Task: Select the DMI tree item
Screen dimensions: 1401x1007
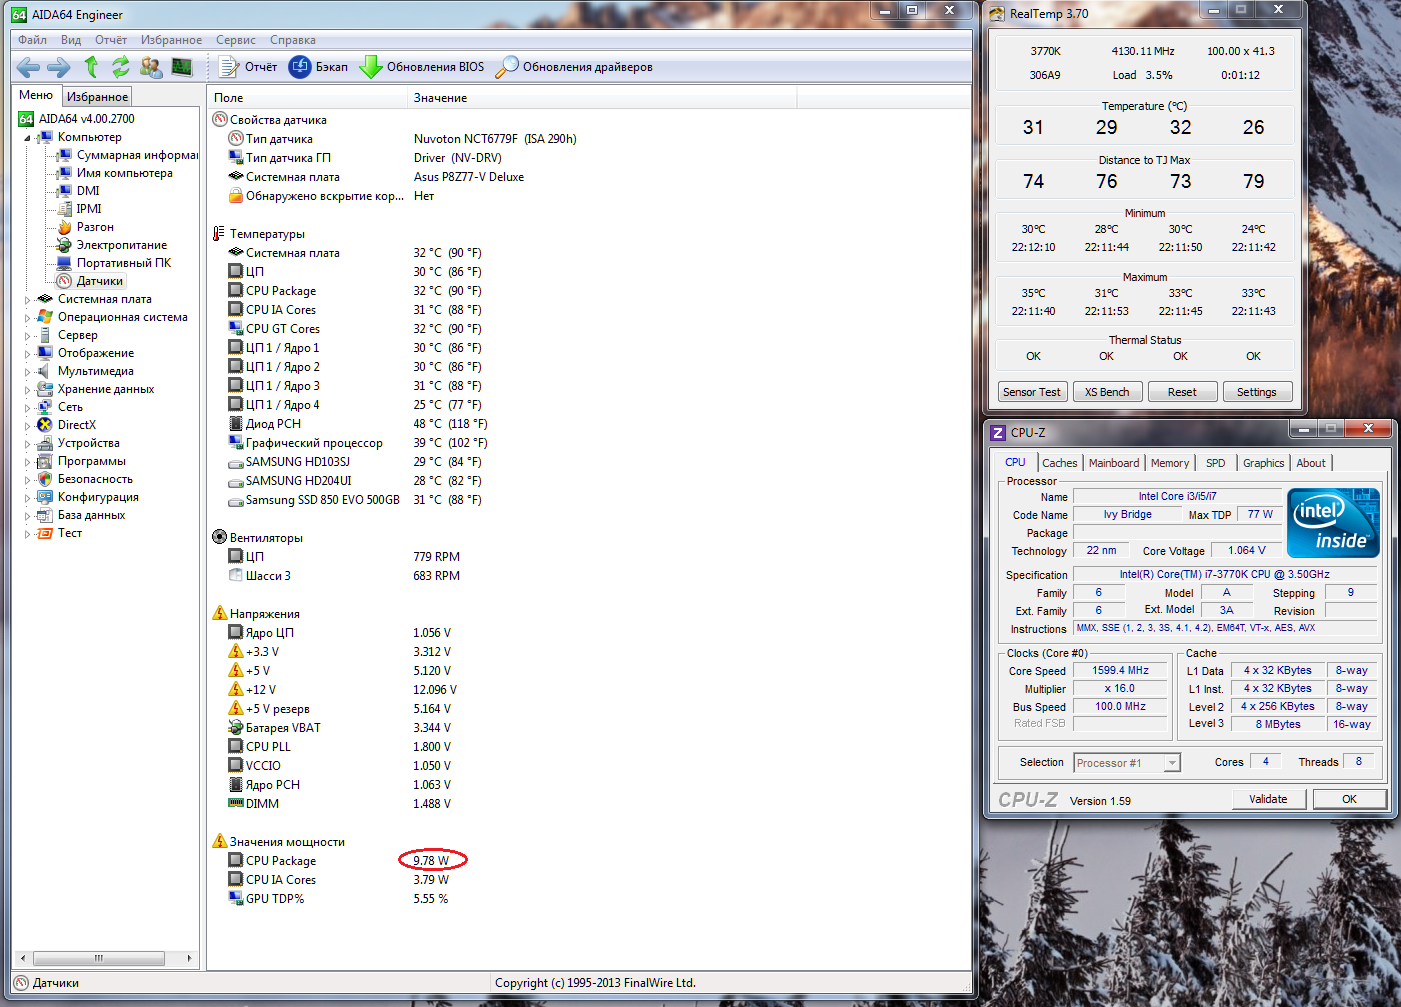Action: pos(79,191)
